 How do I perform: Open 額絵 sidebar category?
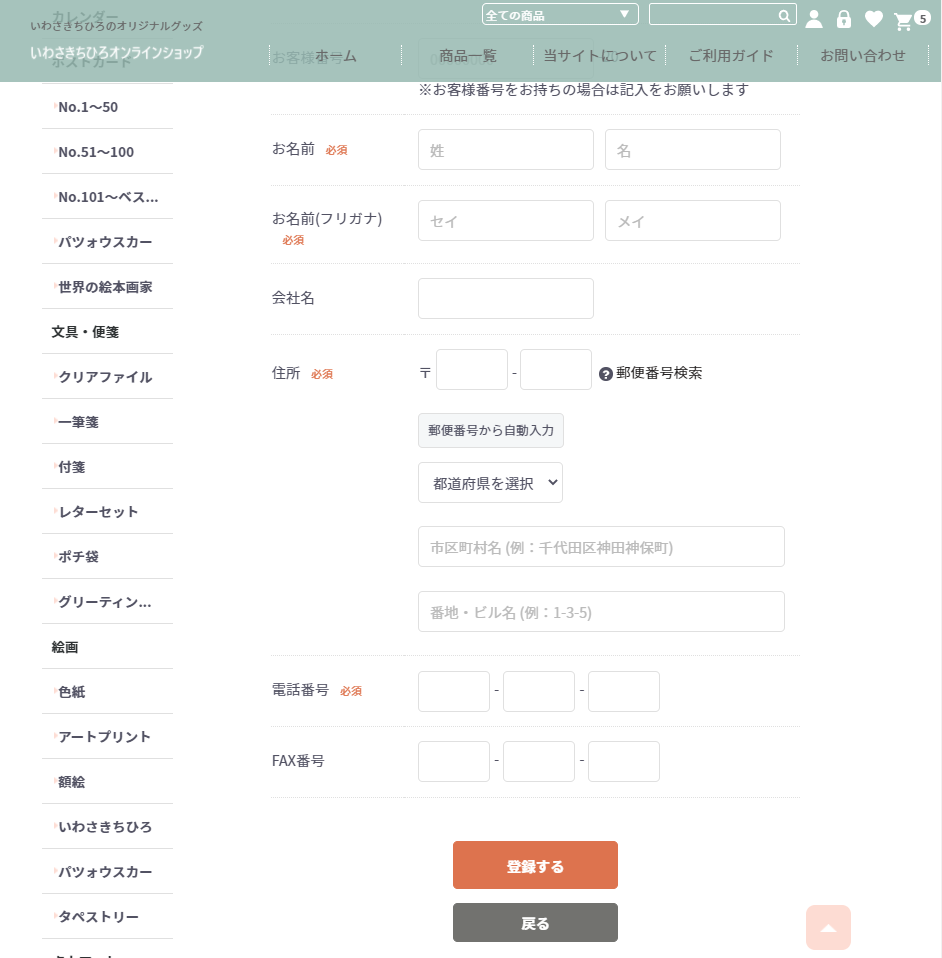[108, 782]
